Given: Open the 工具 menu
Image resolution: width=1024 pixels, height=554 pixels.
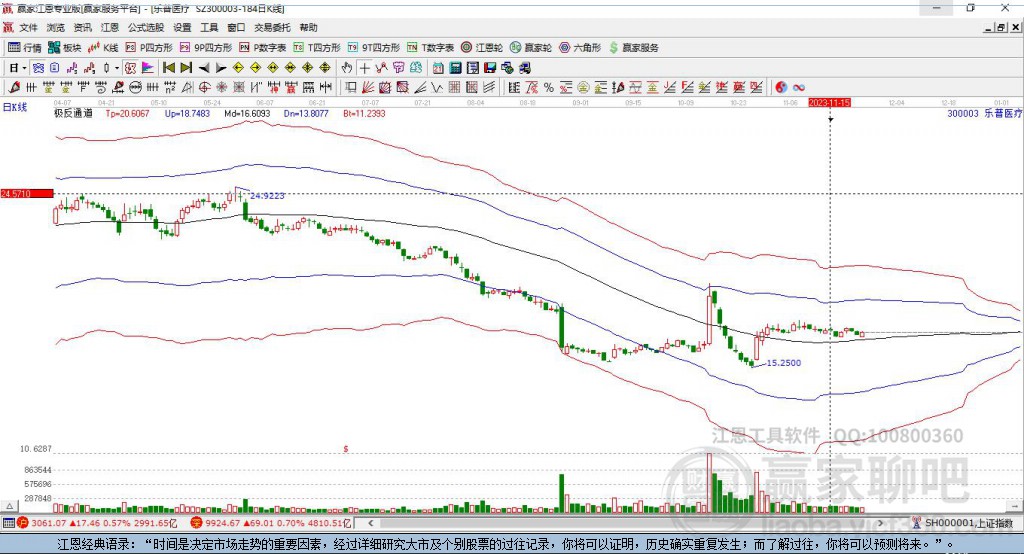Looking at the screenshot, I should coord(209,27).
